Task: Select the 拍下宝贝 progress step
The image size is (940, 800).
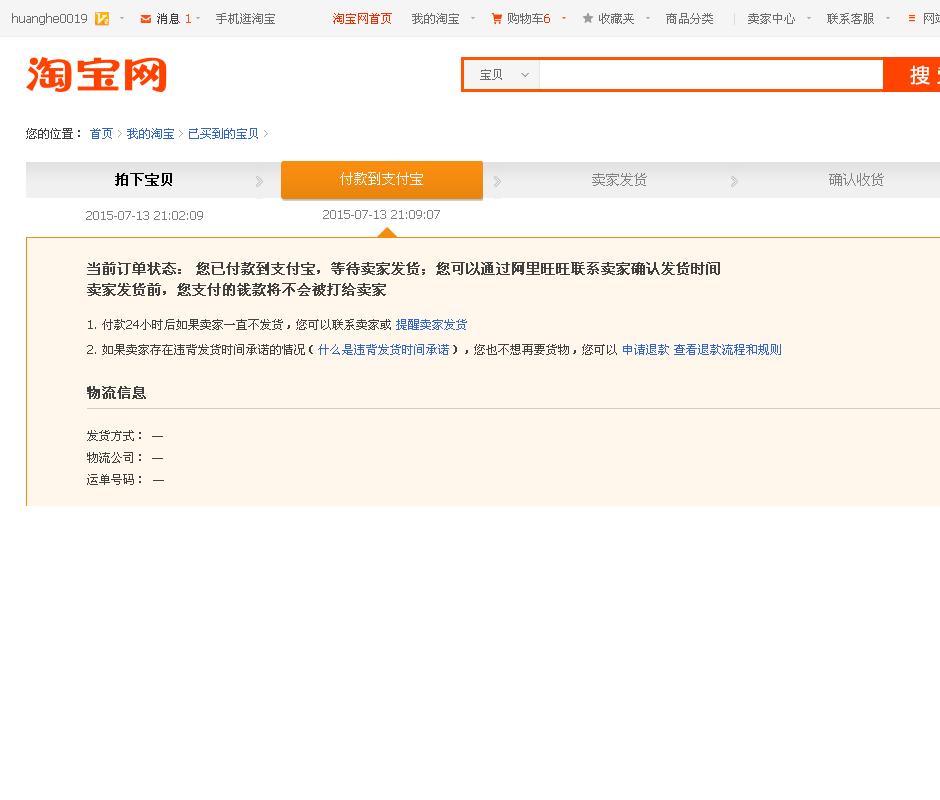Action: click(144, 180)
